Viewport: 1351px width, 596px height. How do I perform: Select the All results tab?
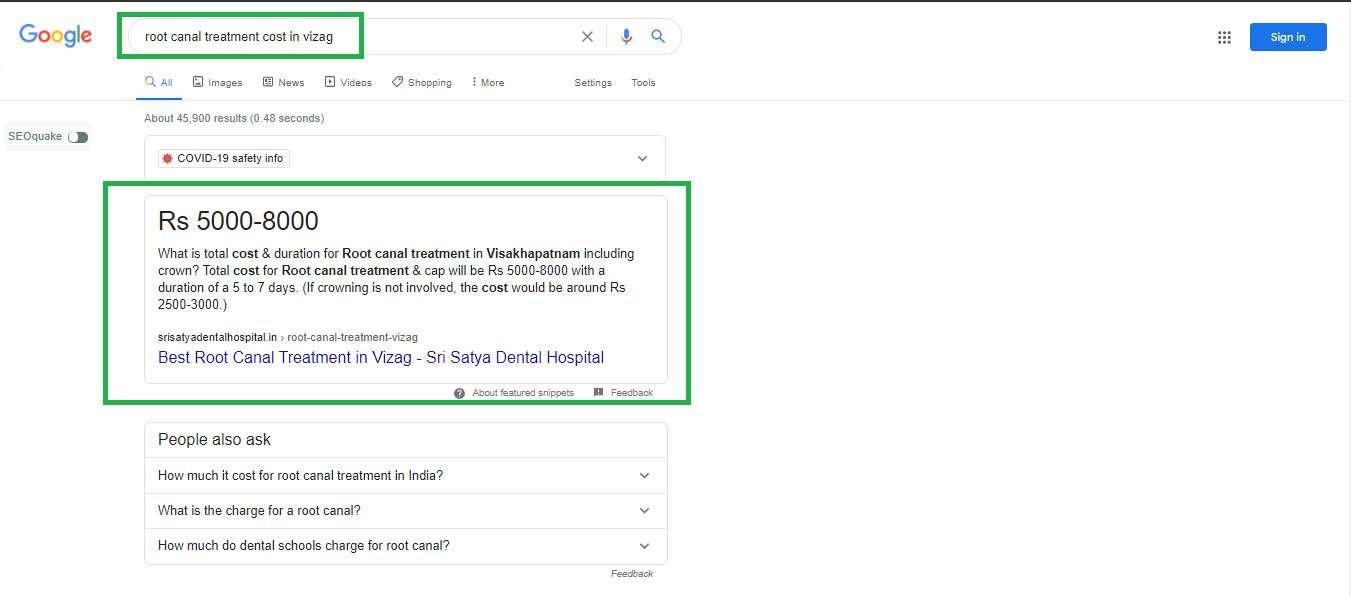click(x=159, y=83)
